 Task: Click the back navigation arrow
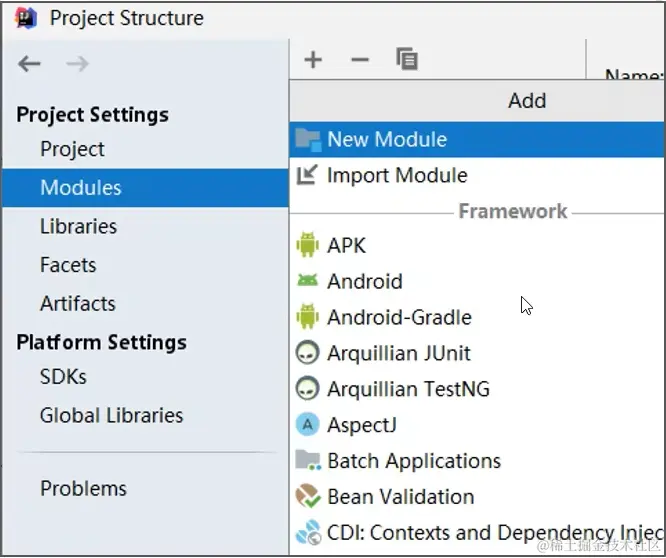point(29,64)
